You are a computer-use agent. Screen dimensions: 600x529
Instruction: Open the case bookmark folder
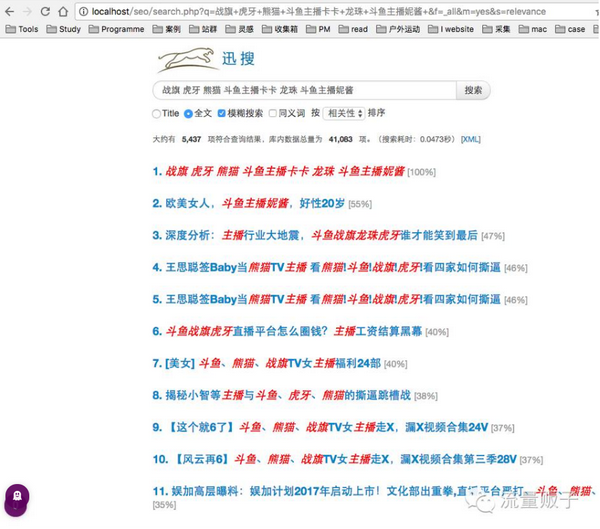570,29
